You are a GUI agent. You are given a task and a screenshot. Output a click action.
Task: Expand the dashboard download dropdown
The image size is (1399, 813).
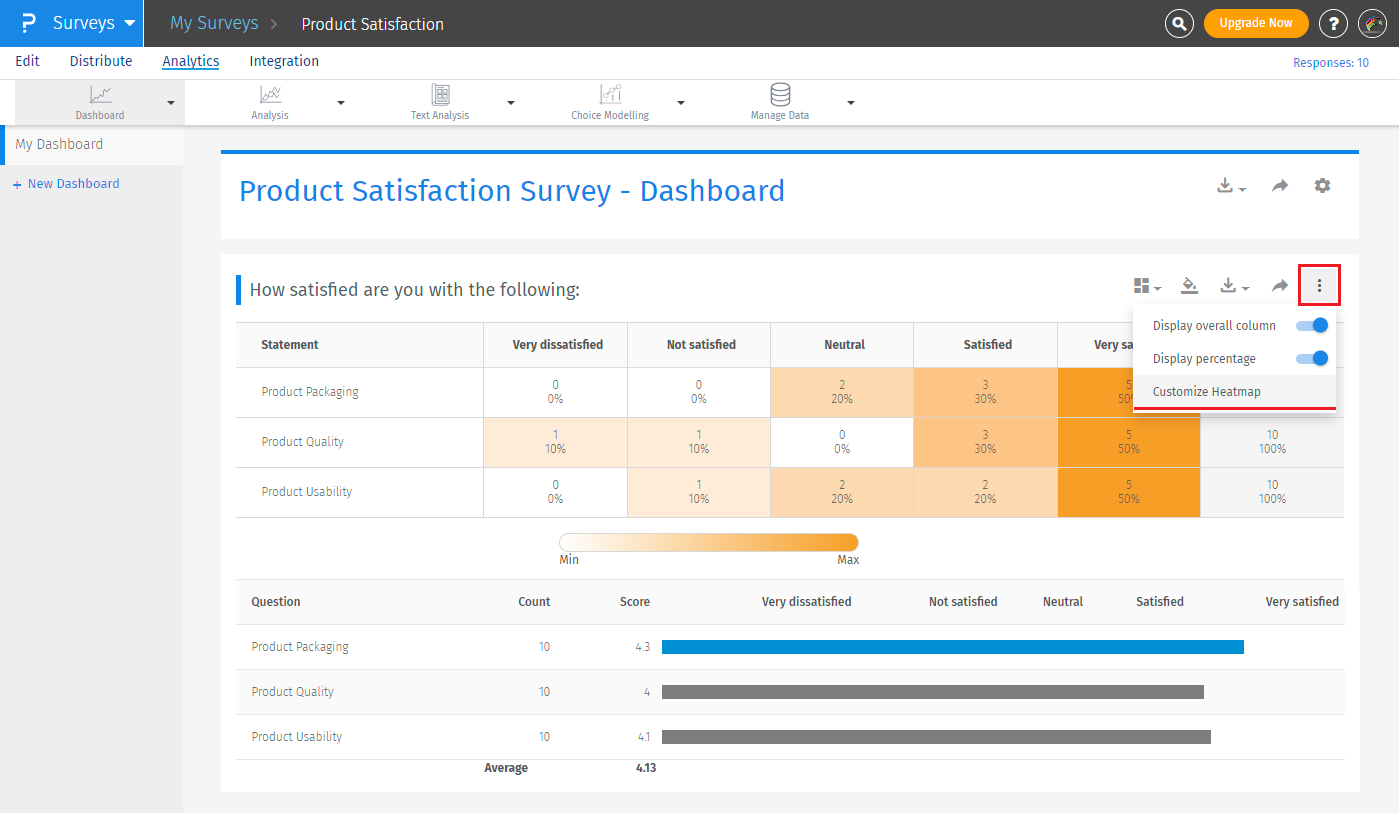click(1231, 187)
